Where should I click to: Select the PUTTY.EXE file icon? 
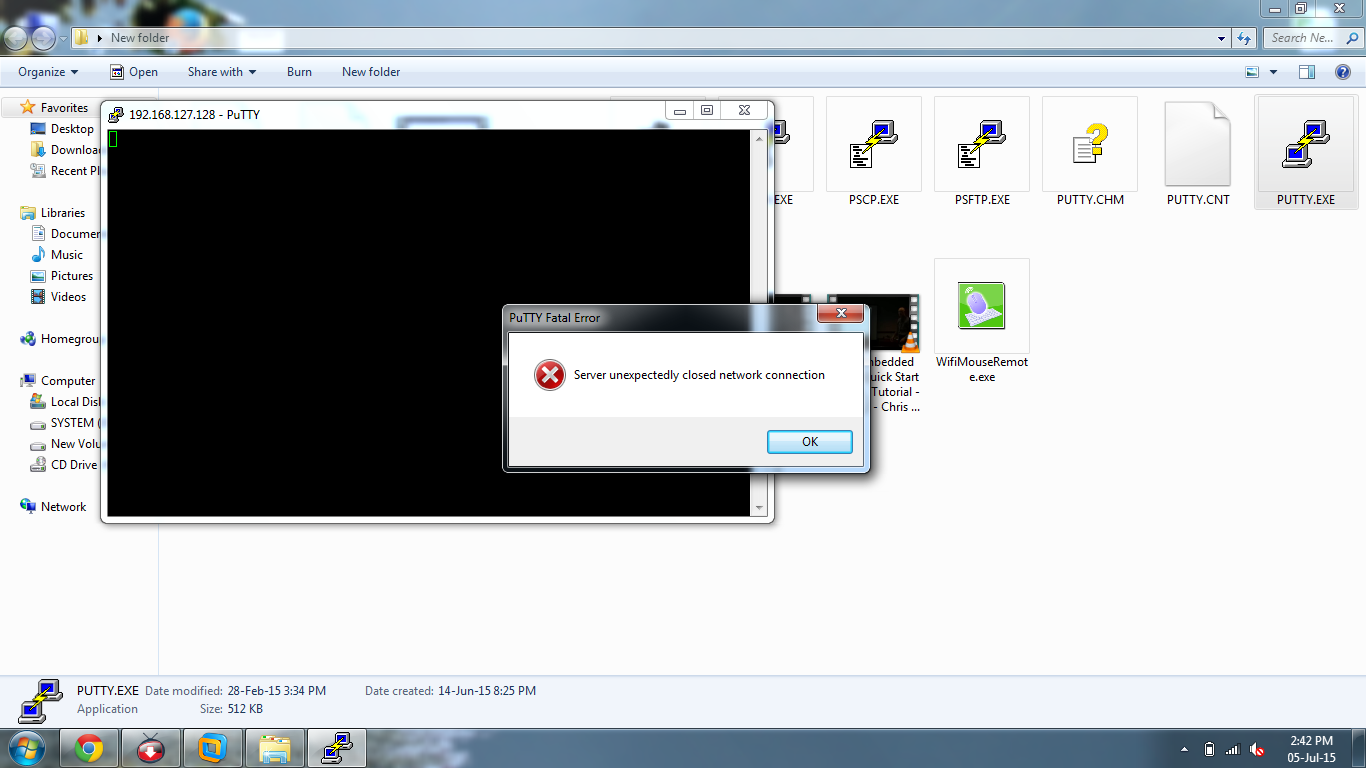click(x=1306, y=144)
